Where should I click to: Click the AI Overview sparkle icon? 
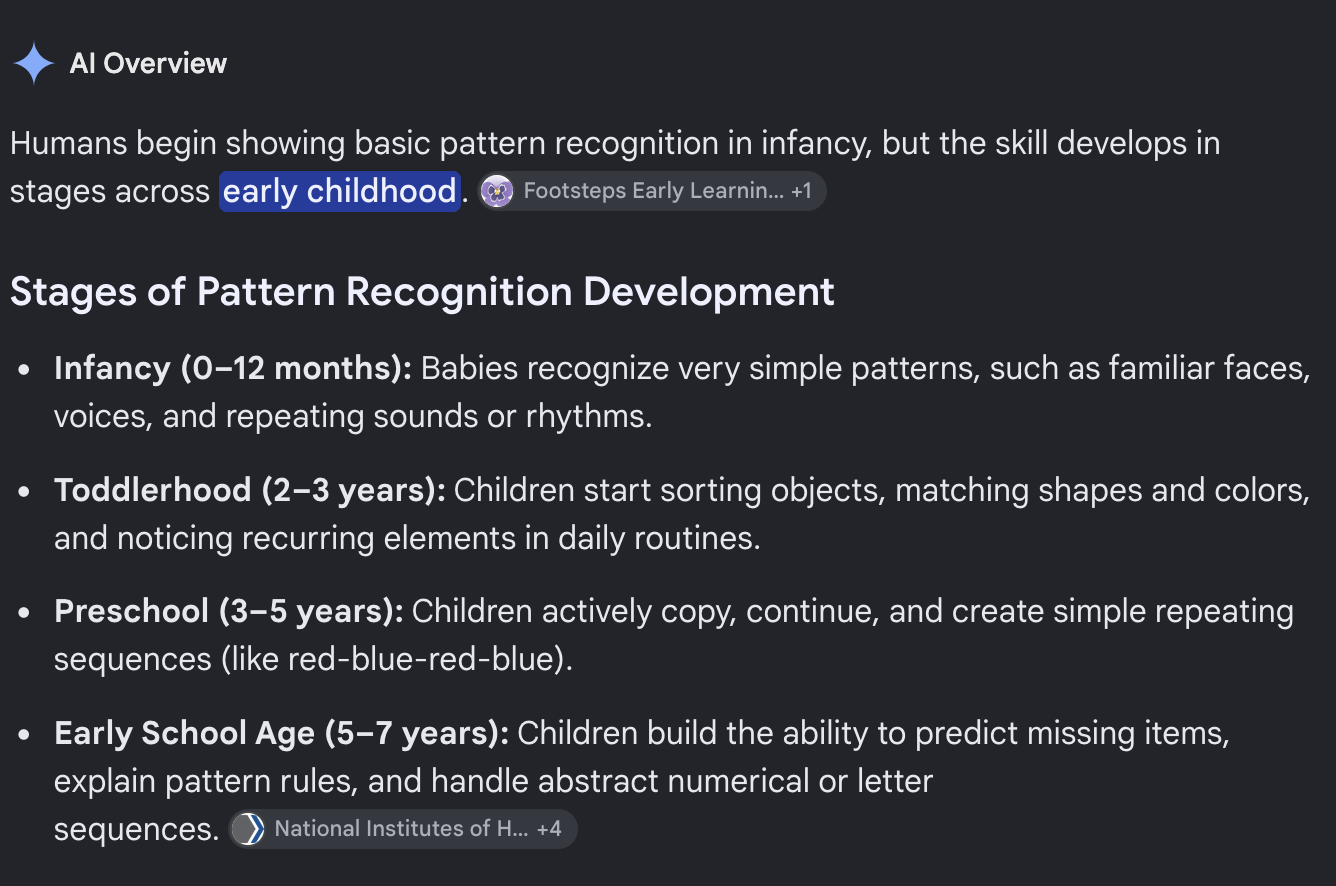point(34,63)
